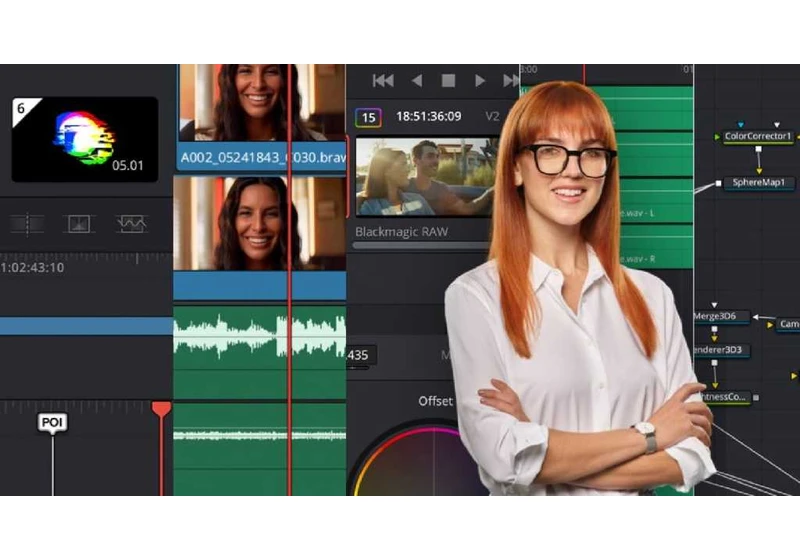Click the Offset label

(435, 401)
